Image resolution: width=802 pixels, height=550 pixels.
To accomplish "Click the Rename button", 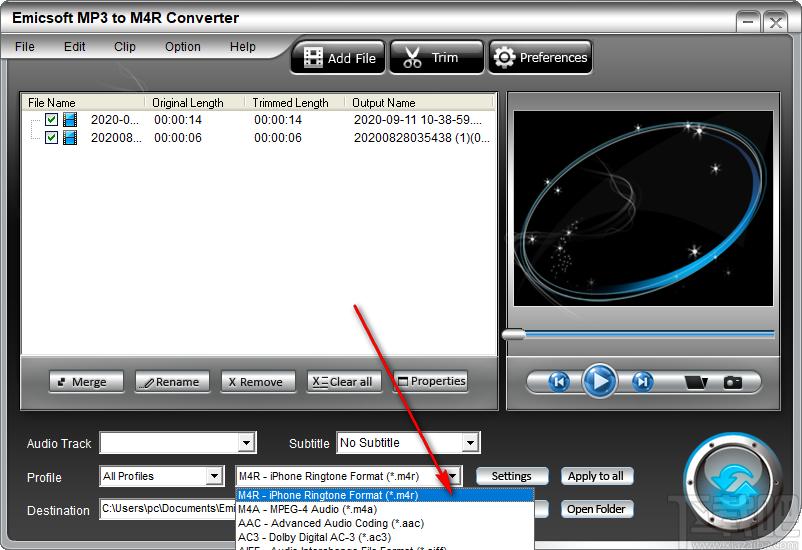I will (172, 382).
